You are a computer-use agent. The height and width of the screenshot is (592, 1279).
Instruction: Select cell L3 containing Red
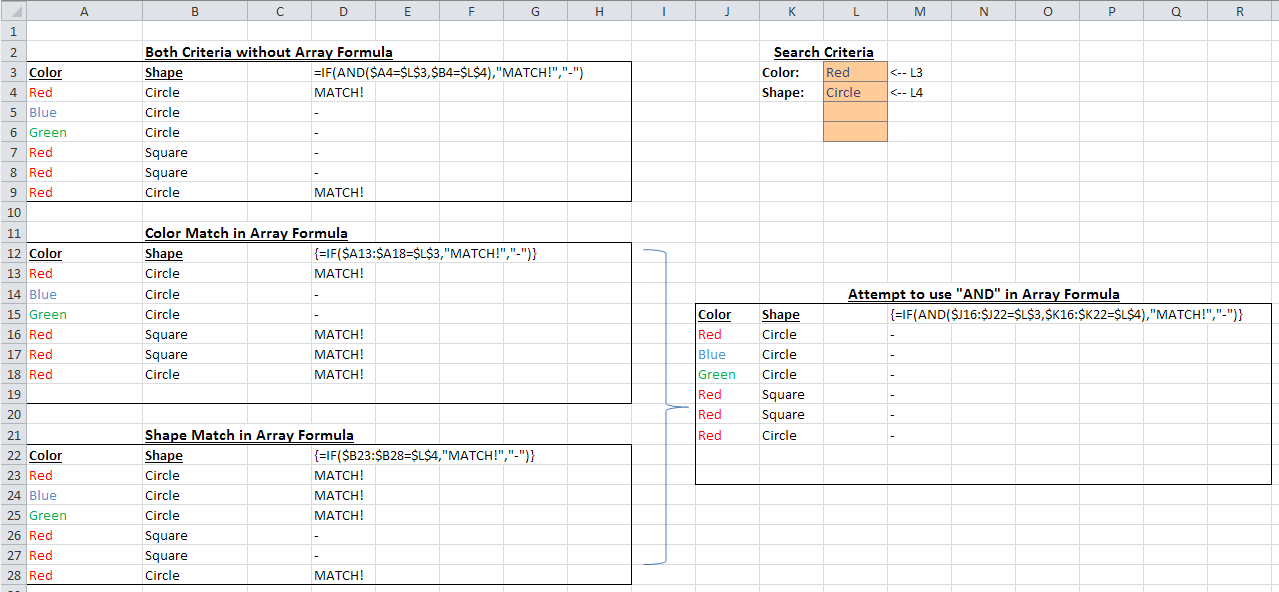[x=855, y=72]
